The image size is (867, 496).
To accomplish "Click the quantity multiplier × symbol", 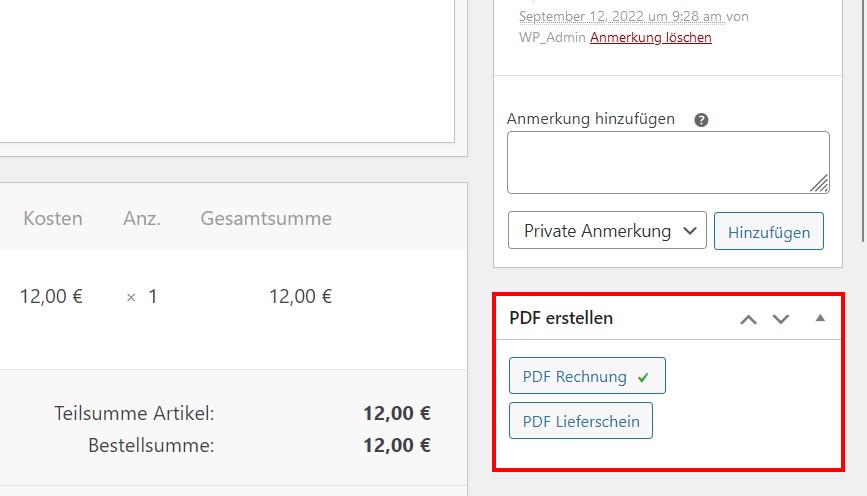I will pyautogui.click(x=131, y=297).
